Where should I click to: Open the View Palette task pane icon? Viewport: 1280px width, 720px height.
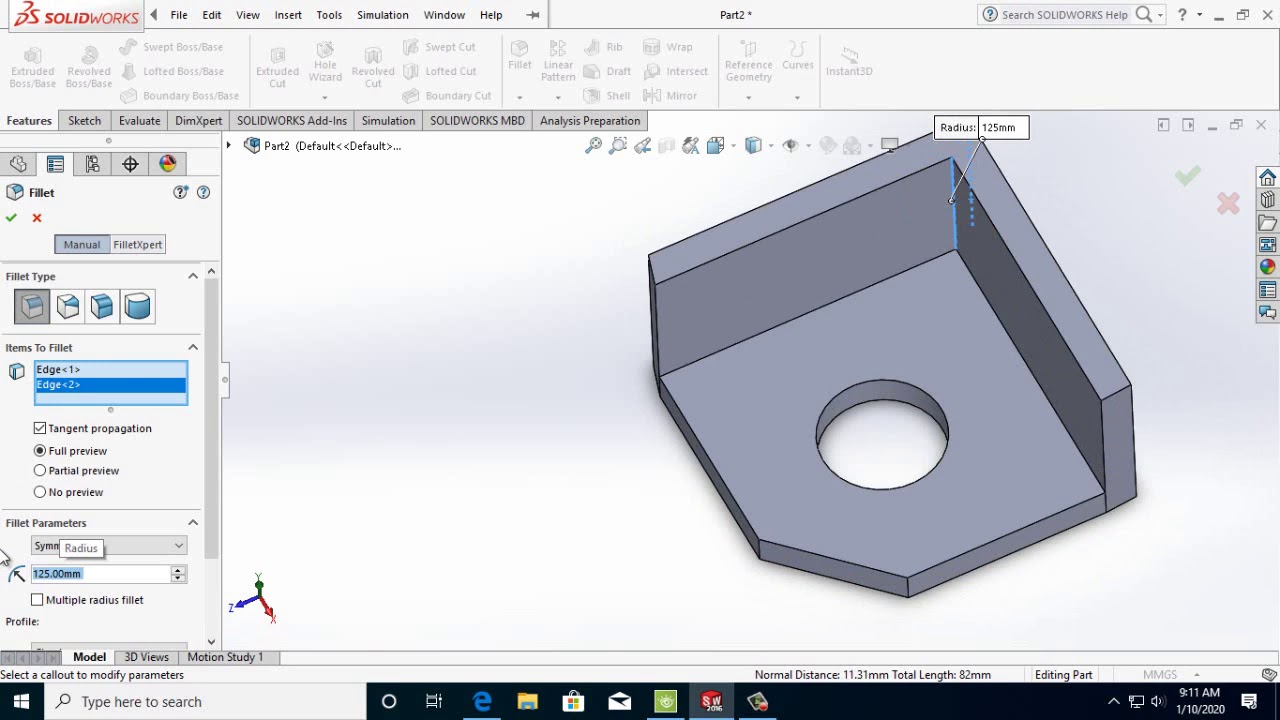[1267, 245]
